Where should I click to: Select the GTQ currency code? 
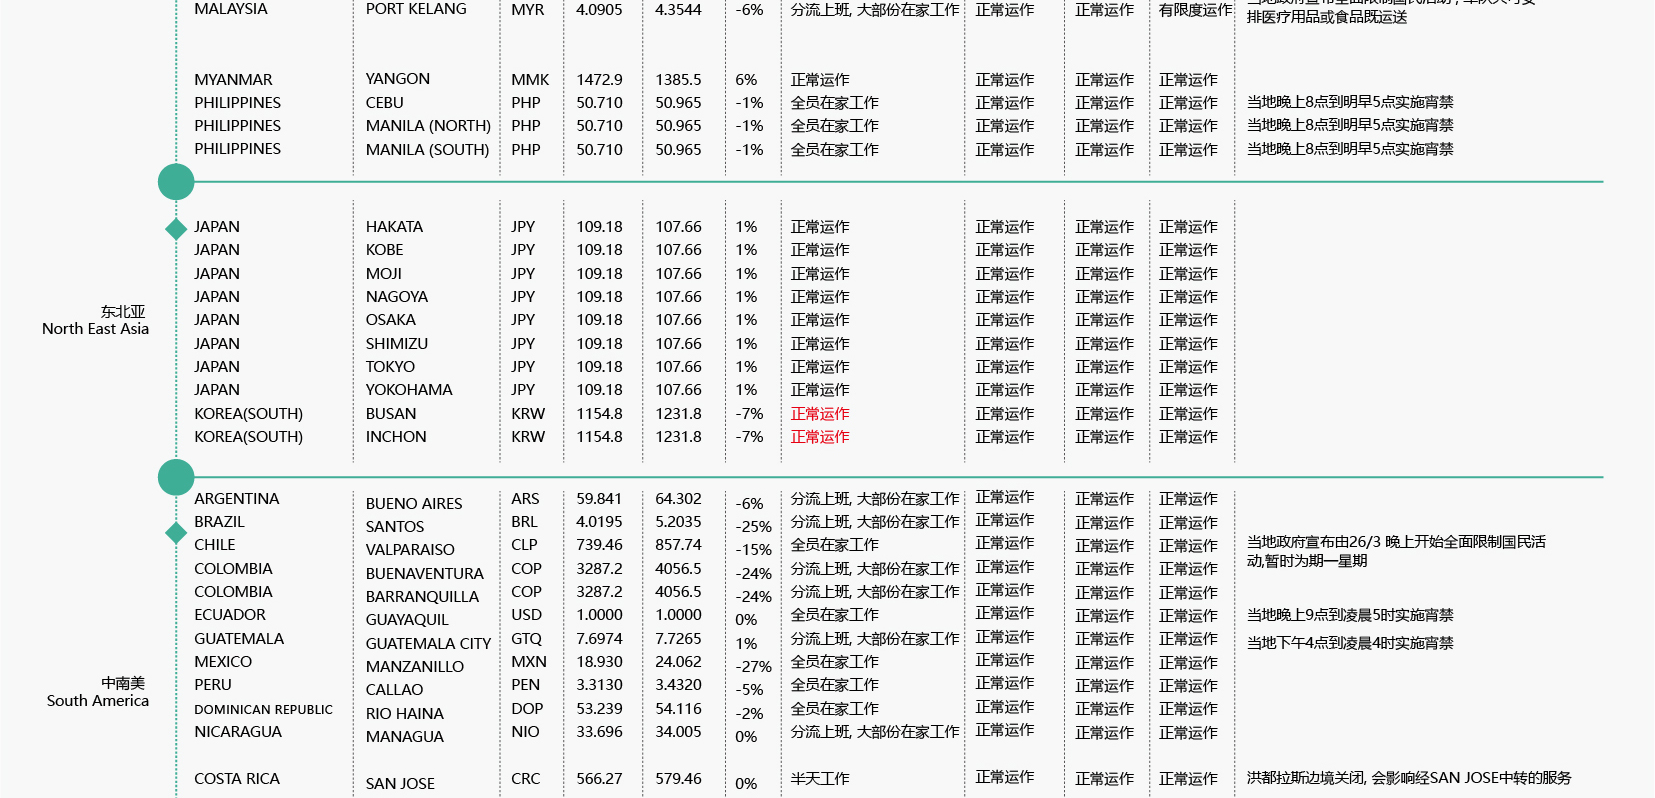pyautogui.click(x=526, y=639)
